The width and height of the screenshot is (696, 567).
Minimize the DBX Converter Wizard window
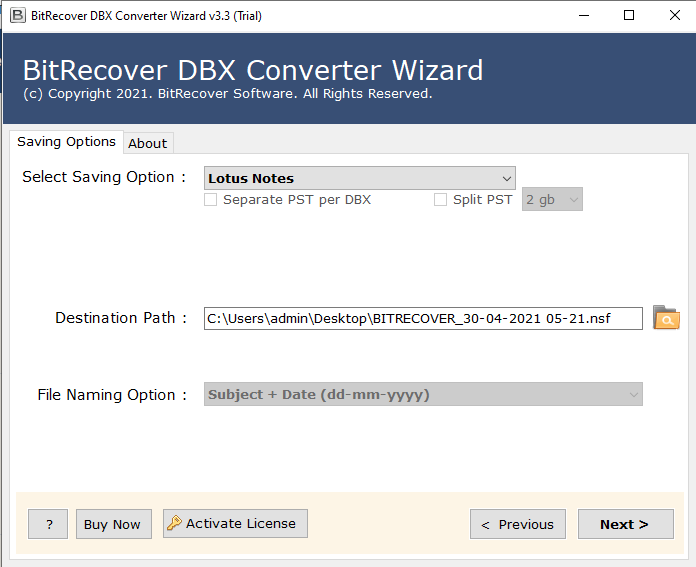pyautogui.click(x=582, y=16)
